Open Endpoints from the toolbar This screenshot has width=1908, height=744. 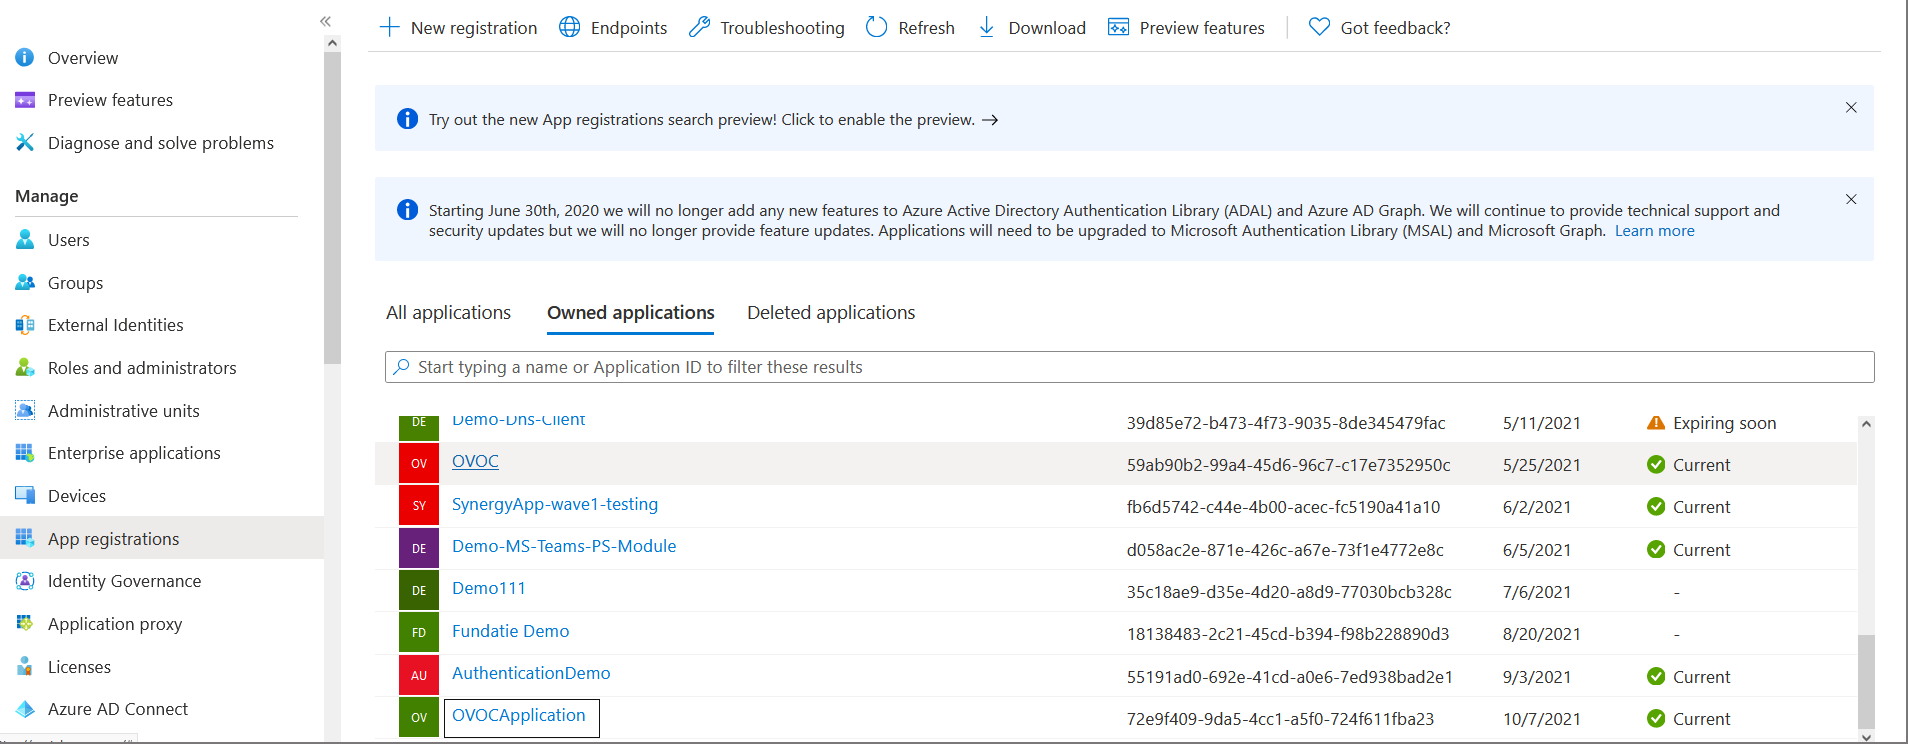[x=612, y=28]
